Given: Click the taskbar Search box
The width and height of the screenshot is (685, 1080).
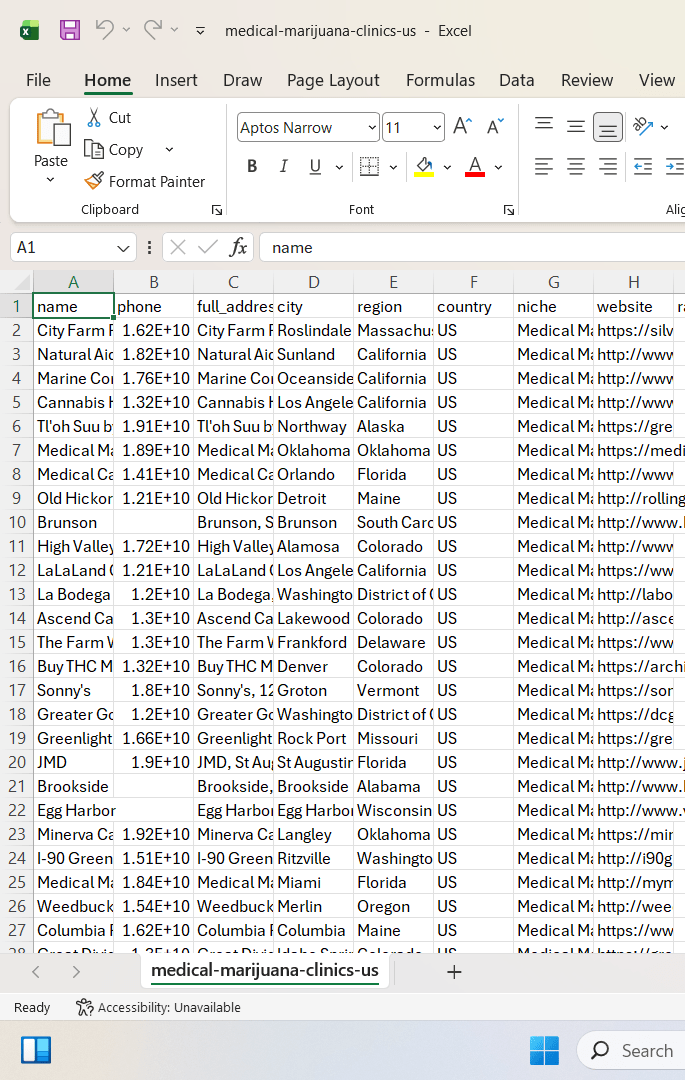Looking at the screenshot, I should click(x=631, y=1050).
